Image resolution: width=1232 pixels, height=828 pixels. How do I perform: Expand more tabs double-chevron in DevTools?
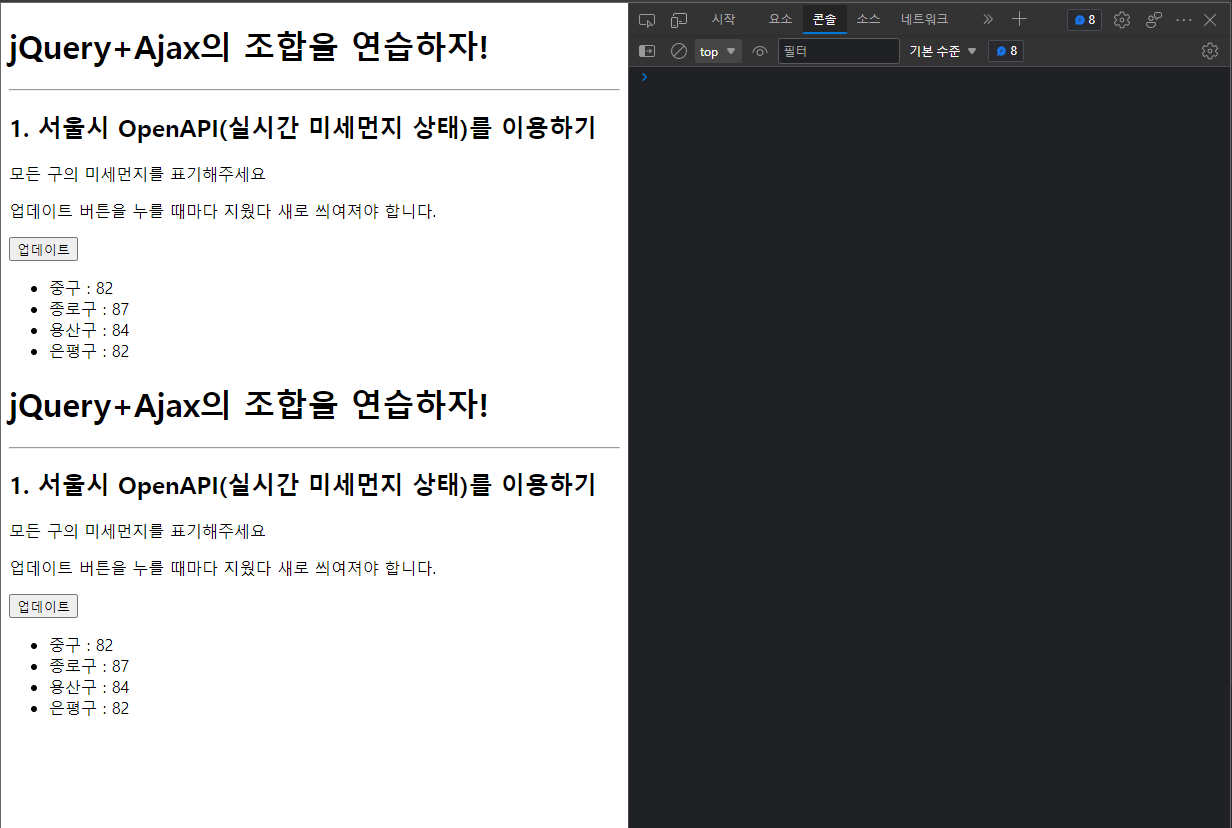pos(988,19)
